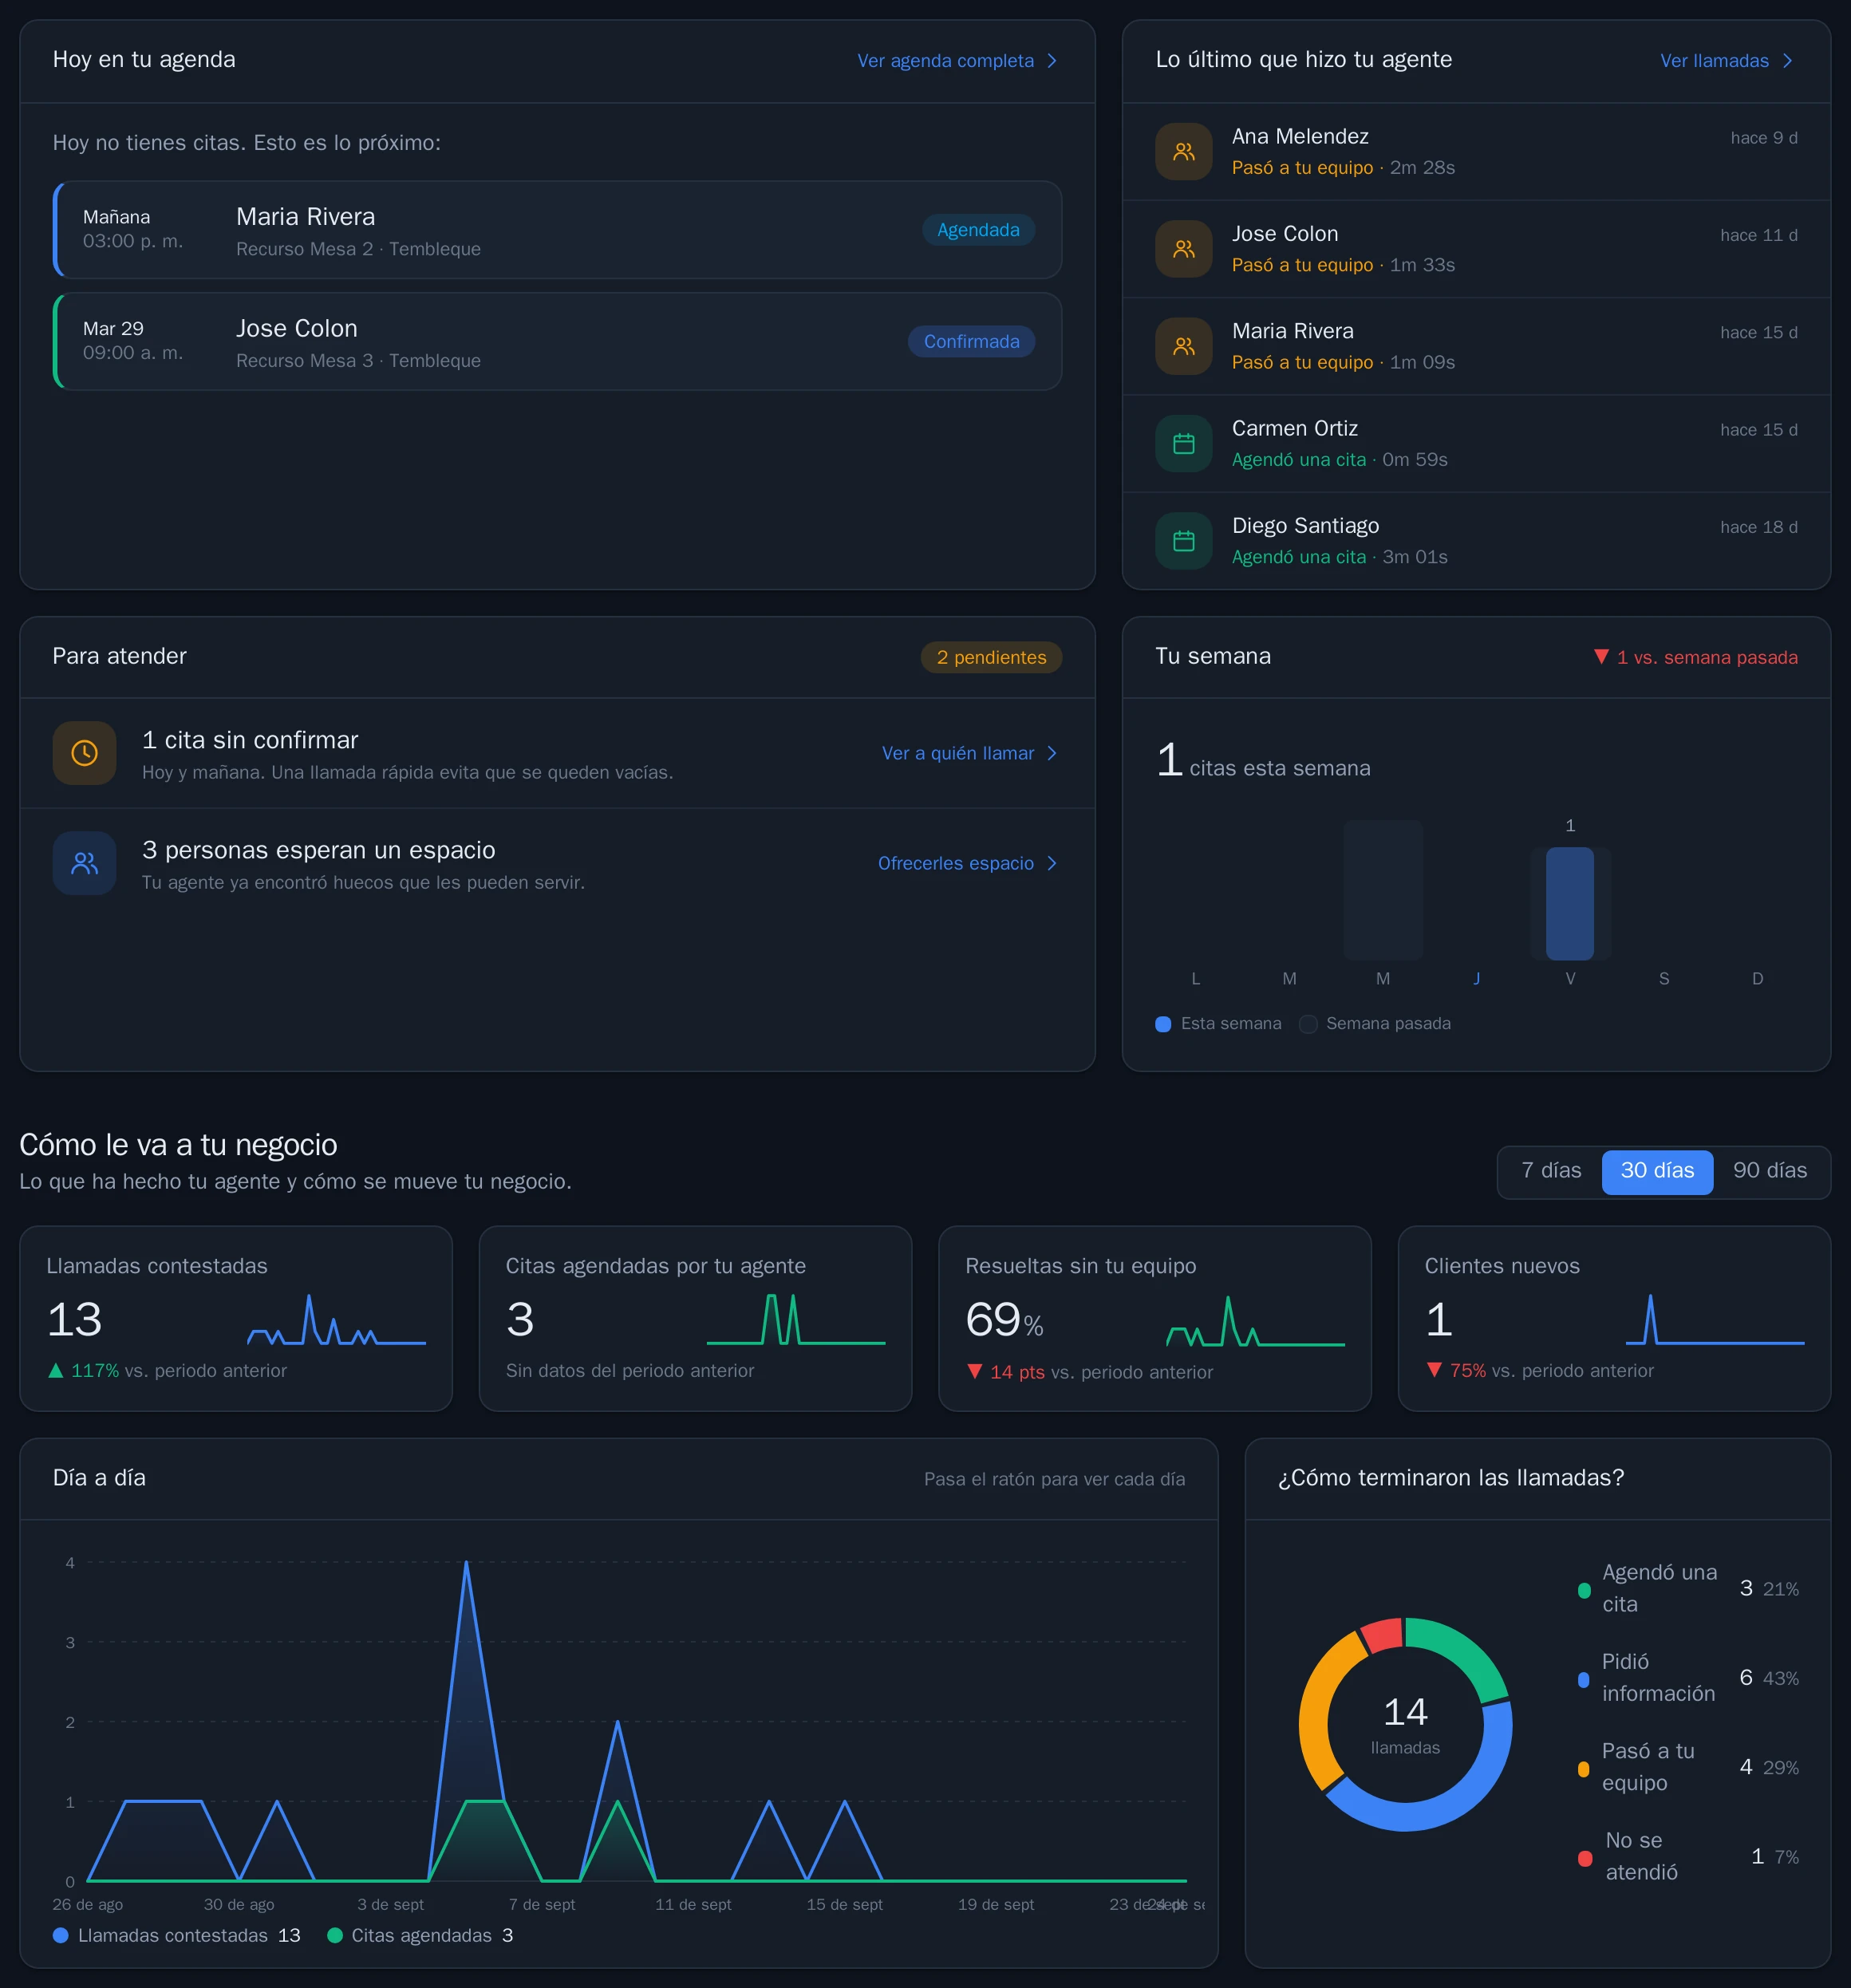Screen dimensions: 1851x1988
Task: Click the Confirmada status badge
Action: point(971,342)
